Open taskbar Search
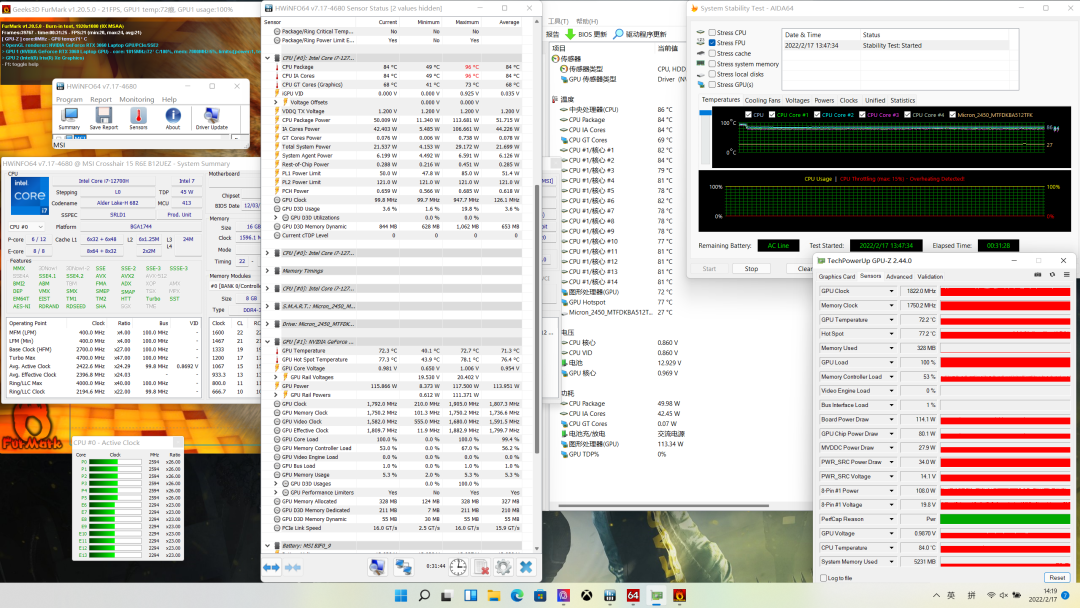 pos(424,596)
